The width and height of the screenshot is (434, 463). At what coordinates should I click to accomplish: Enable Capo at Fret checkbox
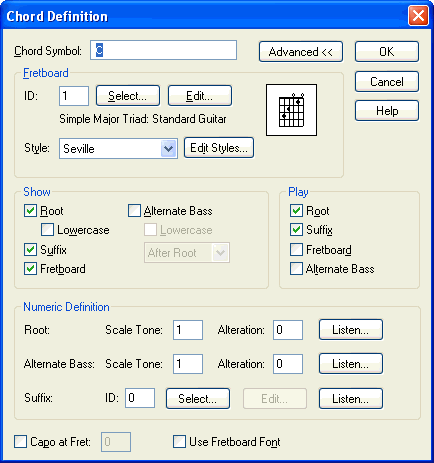point(20,442)
